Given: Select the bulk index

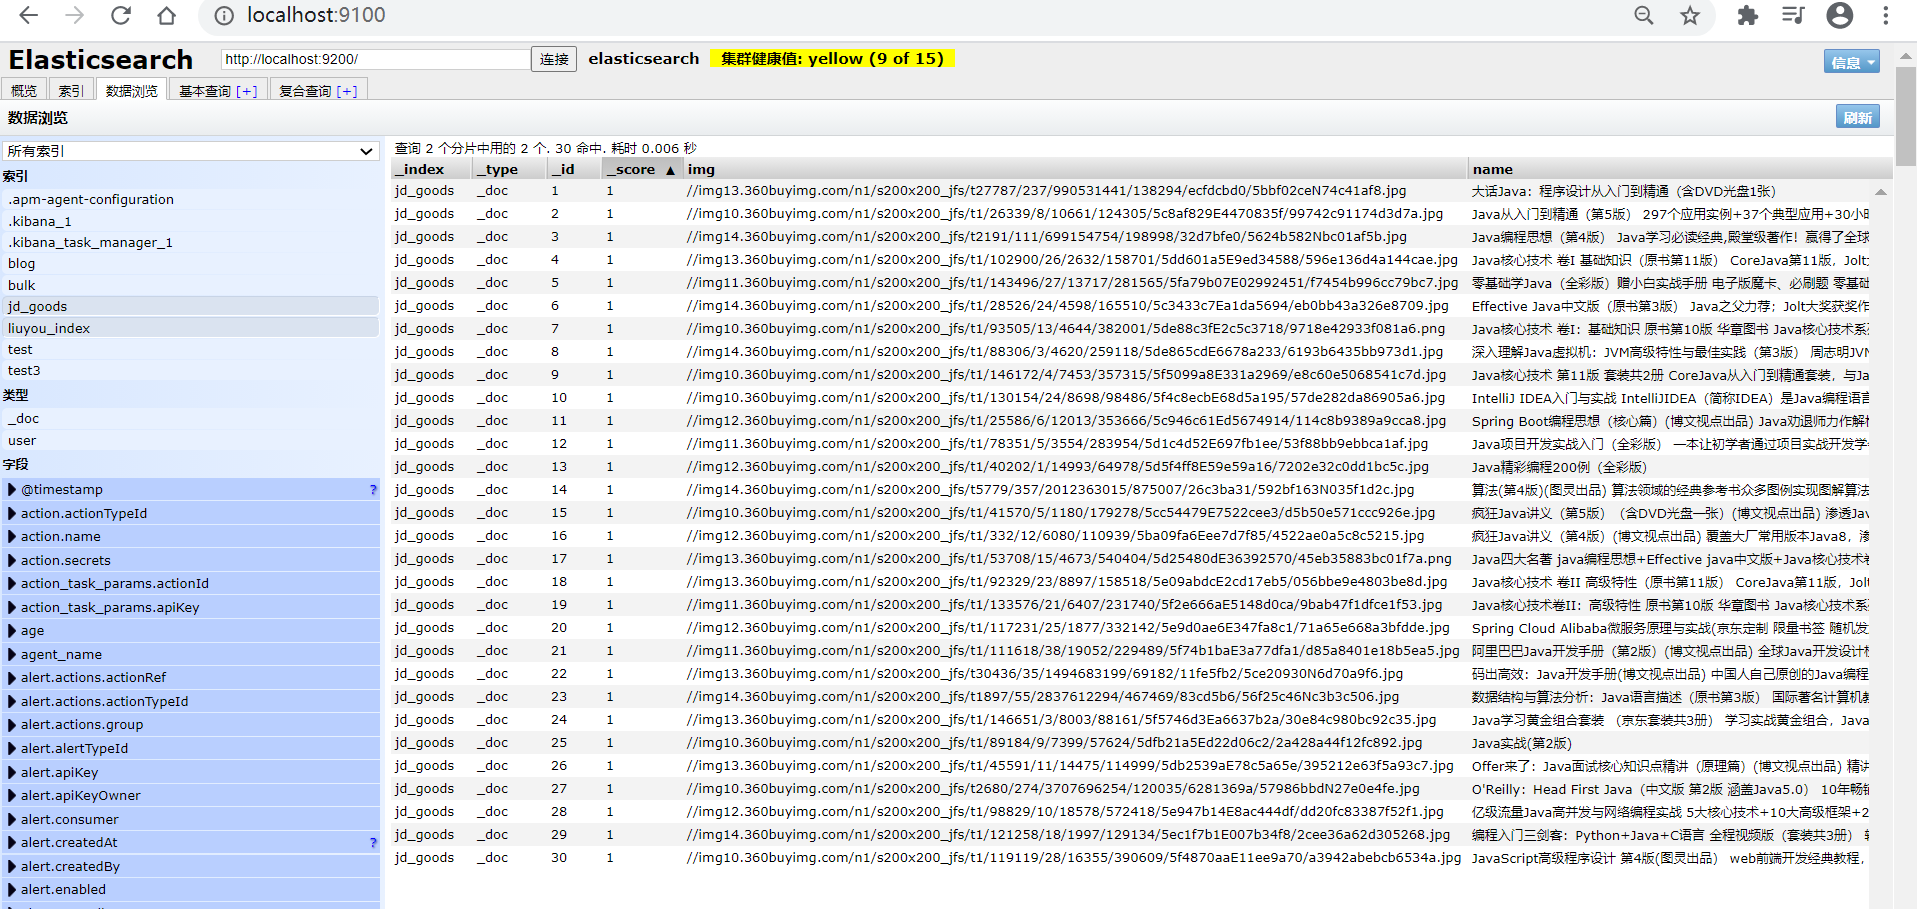Looking at the screenshot, I should pyautogui.click(x=191, y=285).
